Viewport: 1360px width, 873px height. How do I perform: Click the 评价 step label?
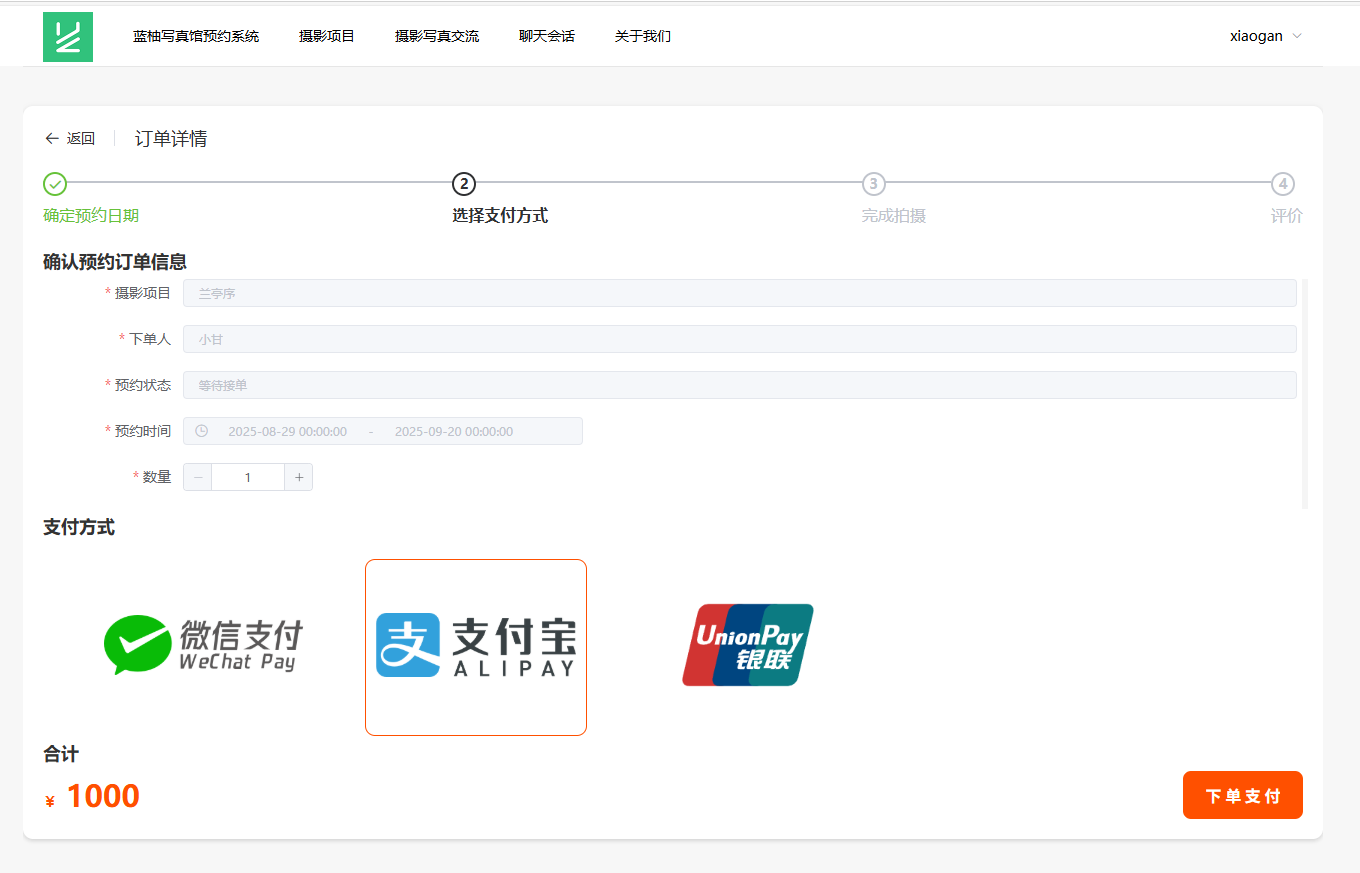click(x=1287, y=215)
